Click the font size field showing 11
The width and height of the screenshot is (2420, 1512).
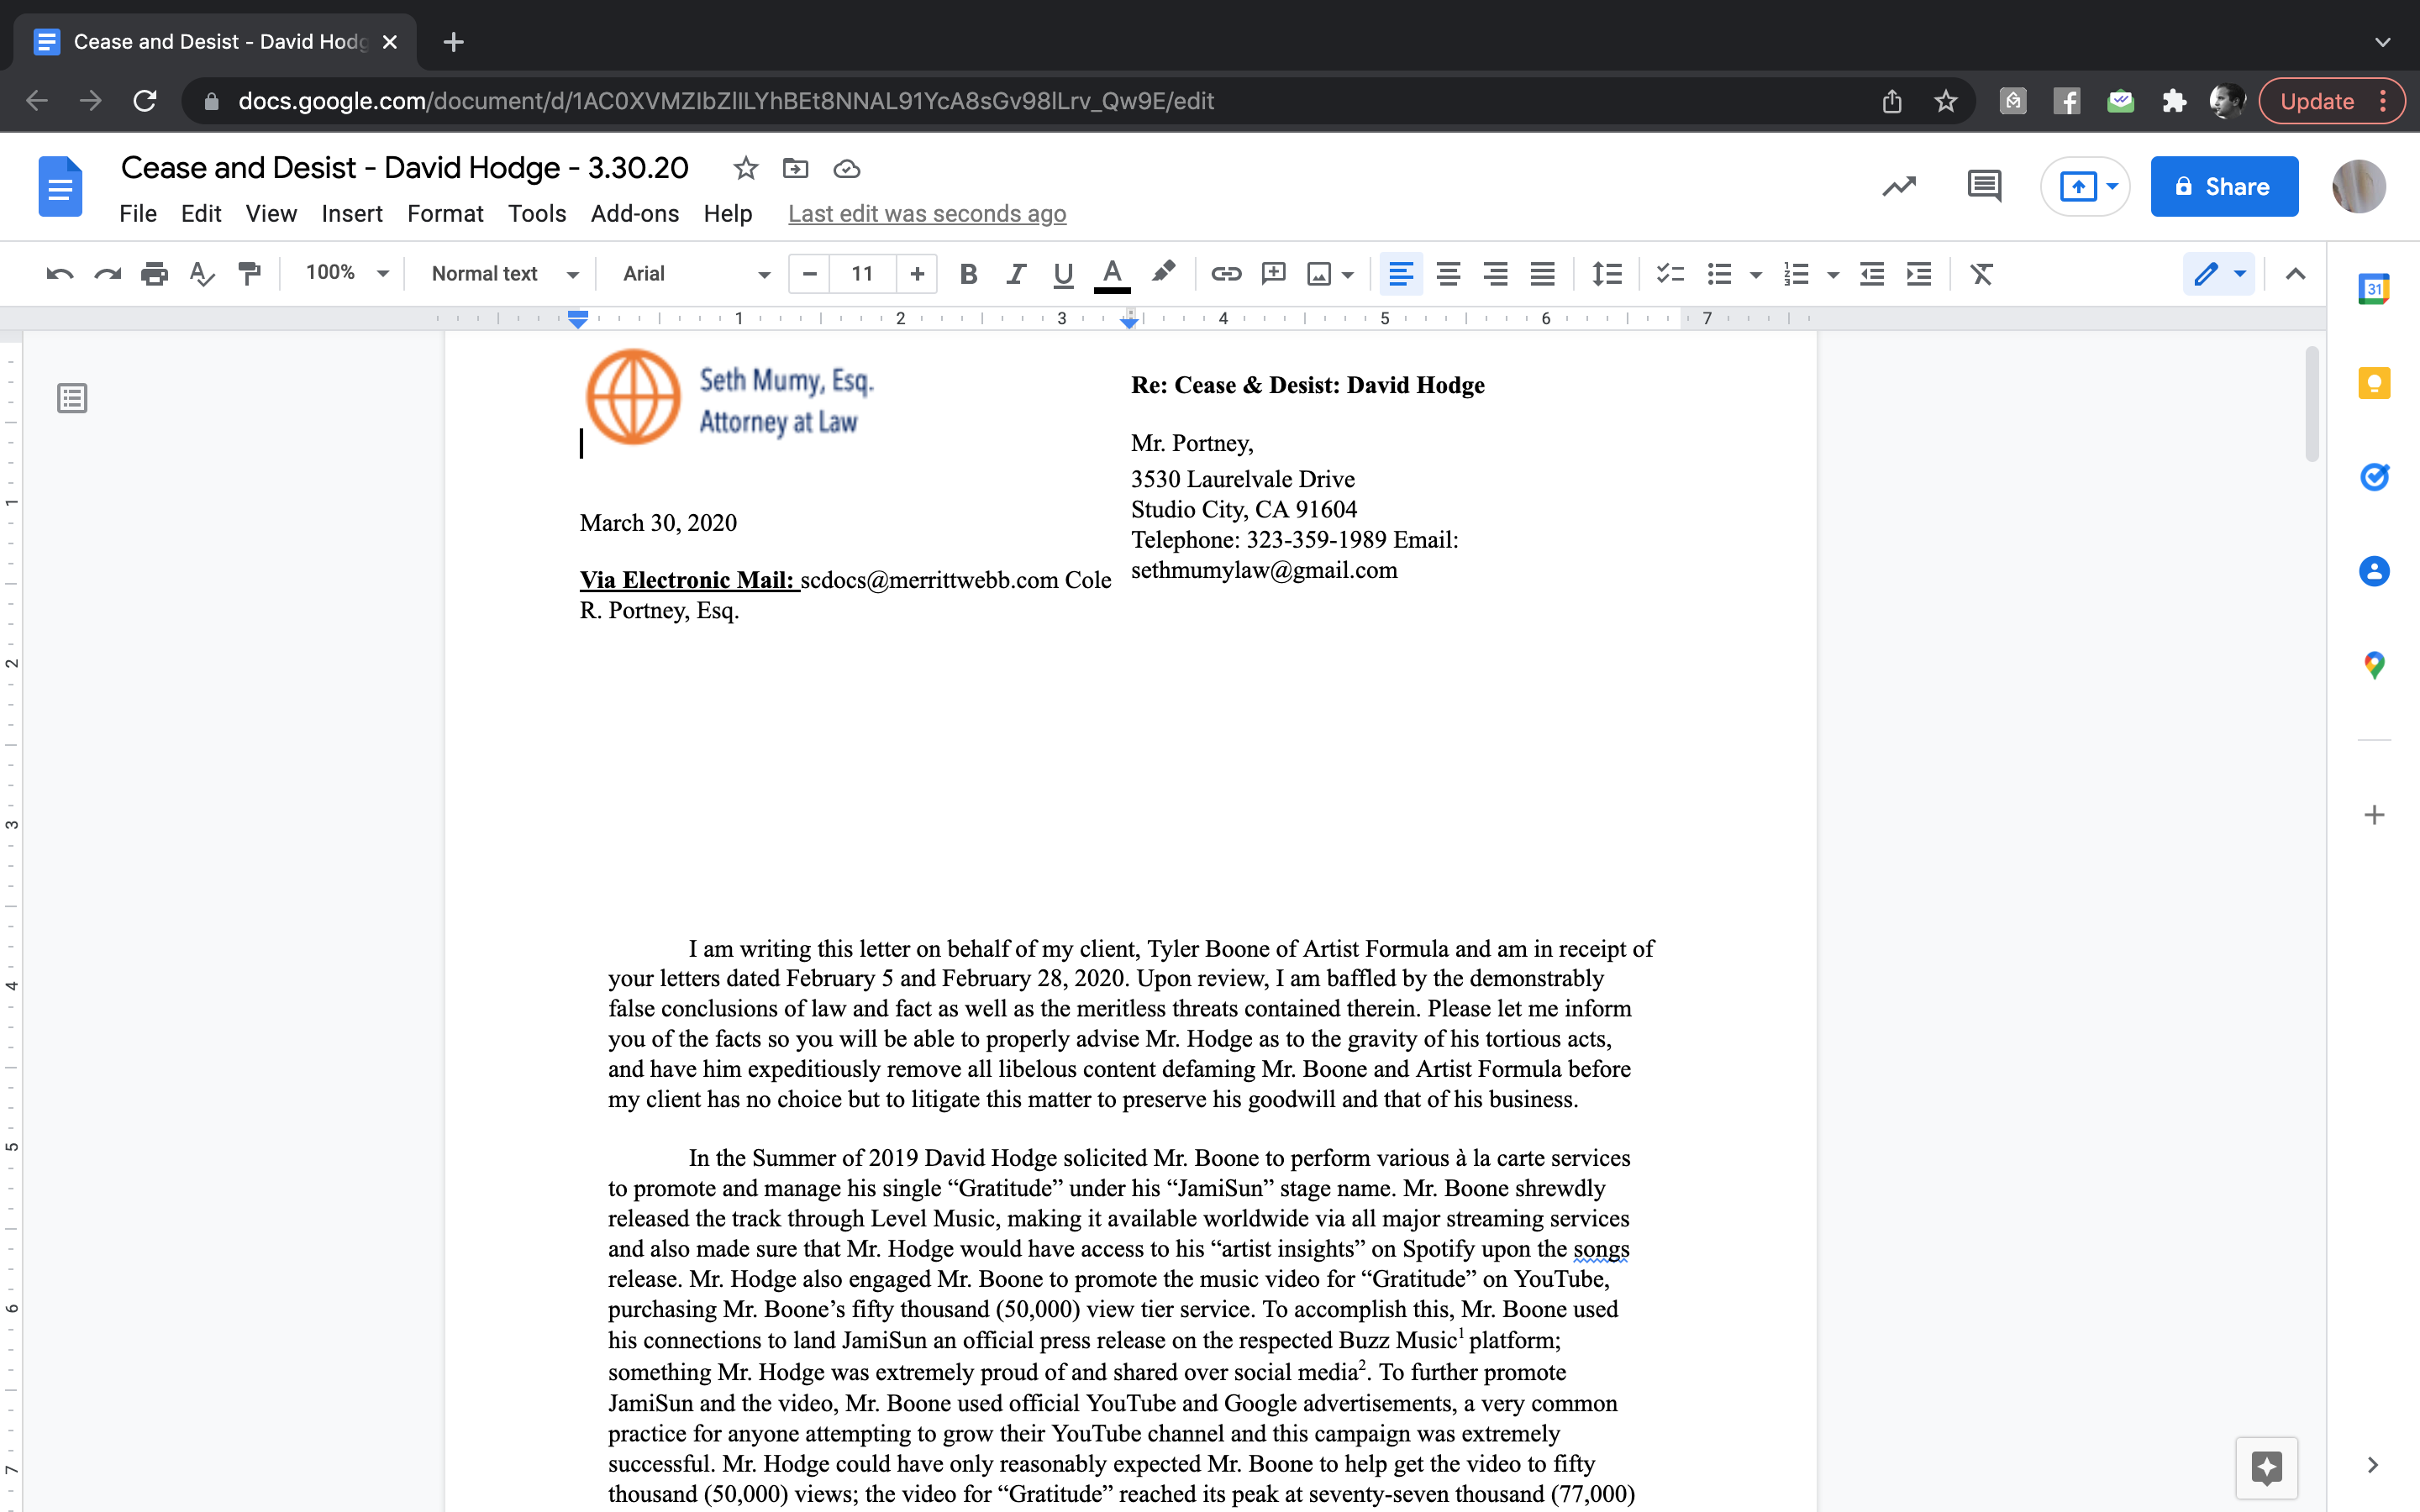pos(863,274)
